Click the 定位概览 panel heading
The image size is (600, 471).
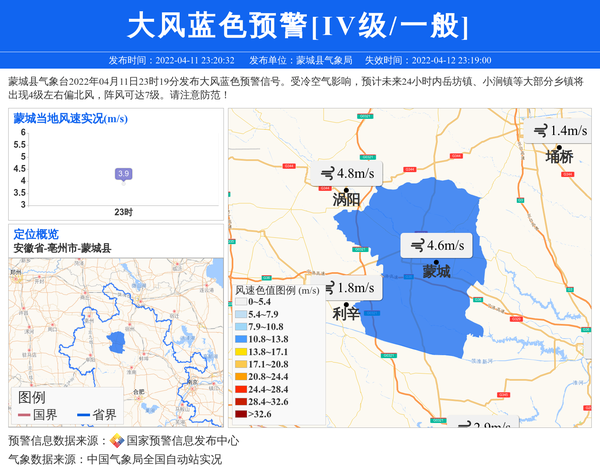[x=36, y=234]
